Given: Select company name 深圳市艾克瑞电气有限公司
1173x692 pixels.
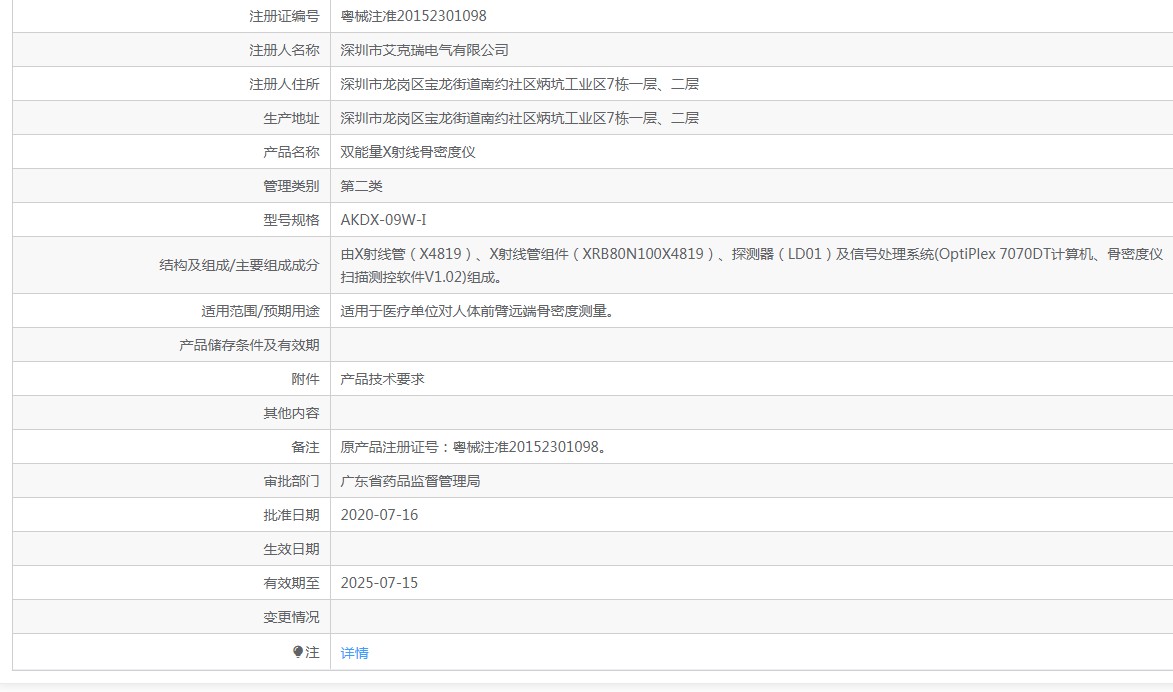Looking at the screenshot, I should (424, 50).
